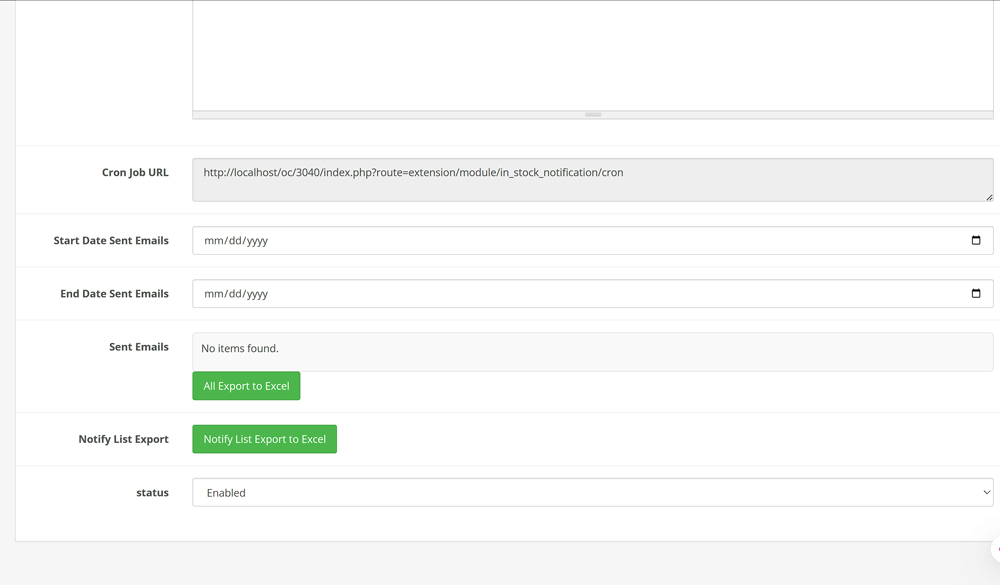This screenshot has height=585, width=1000.
Task: Click the End Date Sent Emails label
Action: point(114,294)
